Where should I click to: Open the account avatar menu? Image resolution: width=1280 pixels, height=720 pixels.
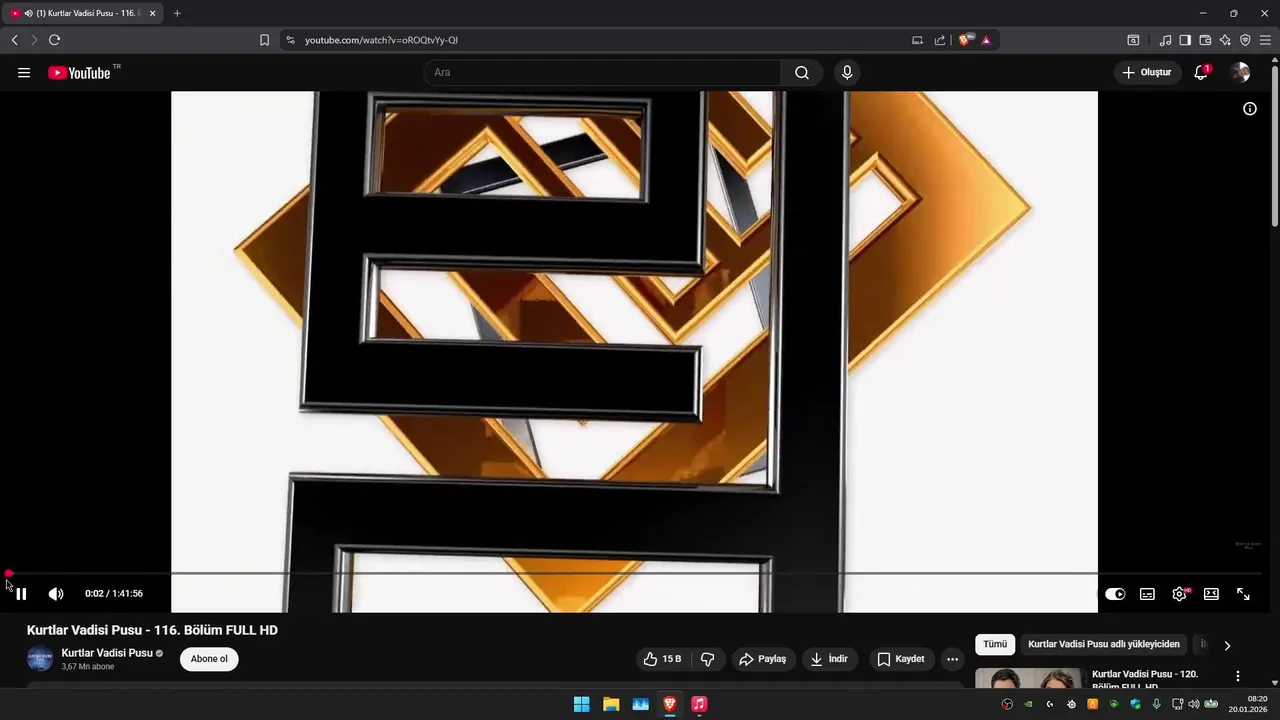(x=1240, y=73)
